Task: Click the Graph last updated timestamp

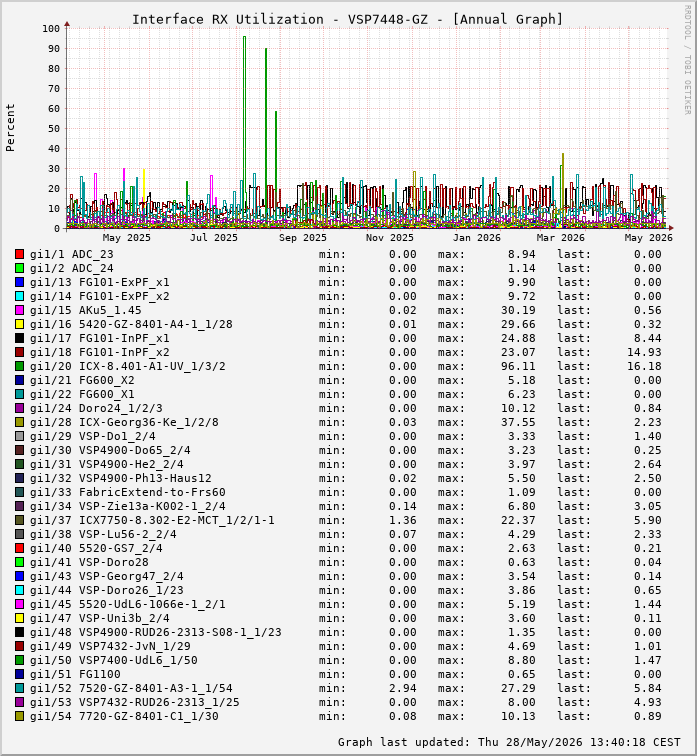Action: pyautogui.click(x=509, y=742)
